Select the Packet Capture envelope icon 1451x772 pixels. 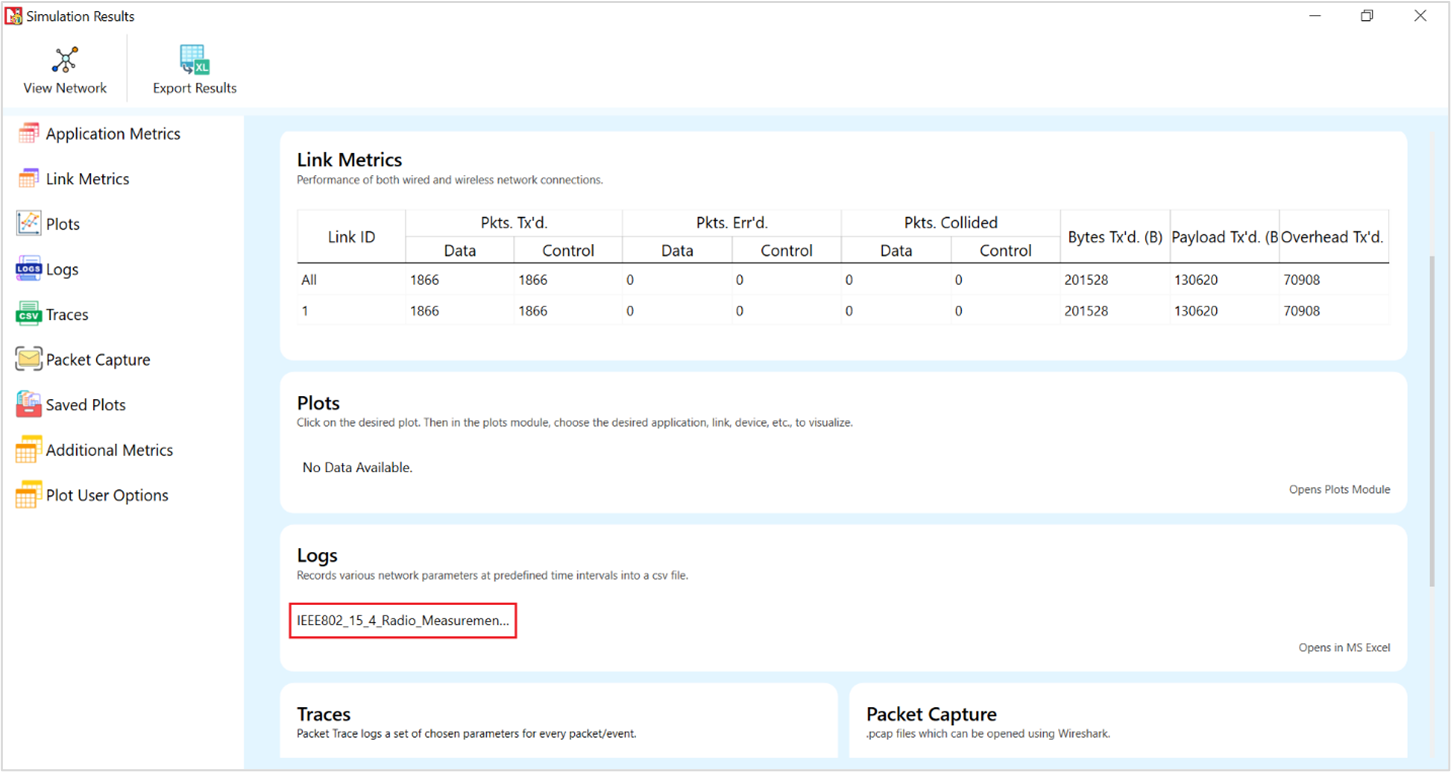pos(29,360)
